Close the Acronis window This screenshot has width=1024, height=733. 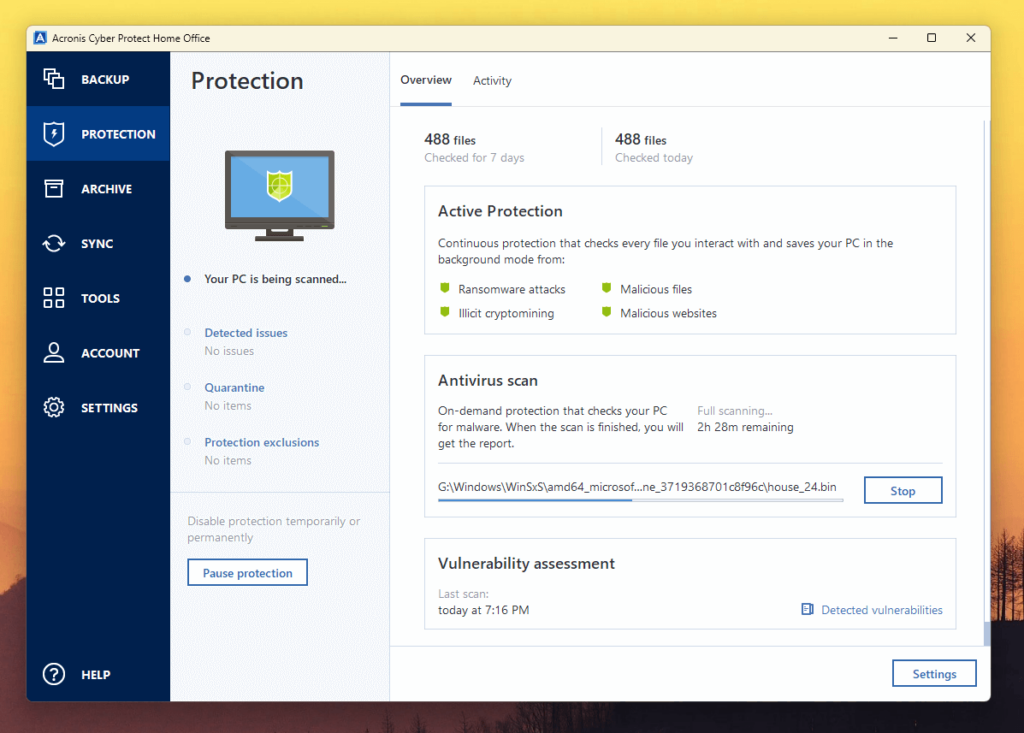(970, 38)
